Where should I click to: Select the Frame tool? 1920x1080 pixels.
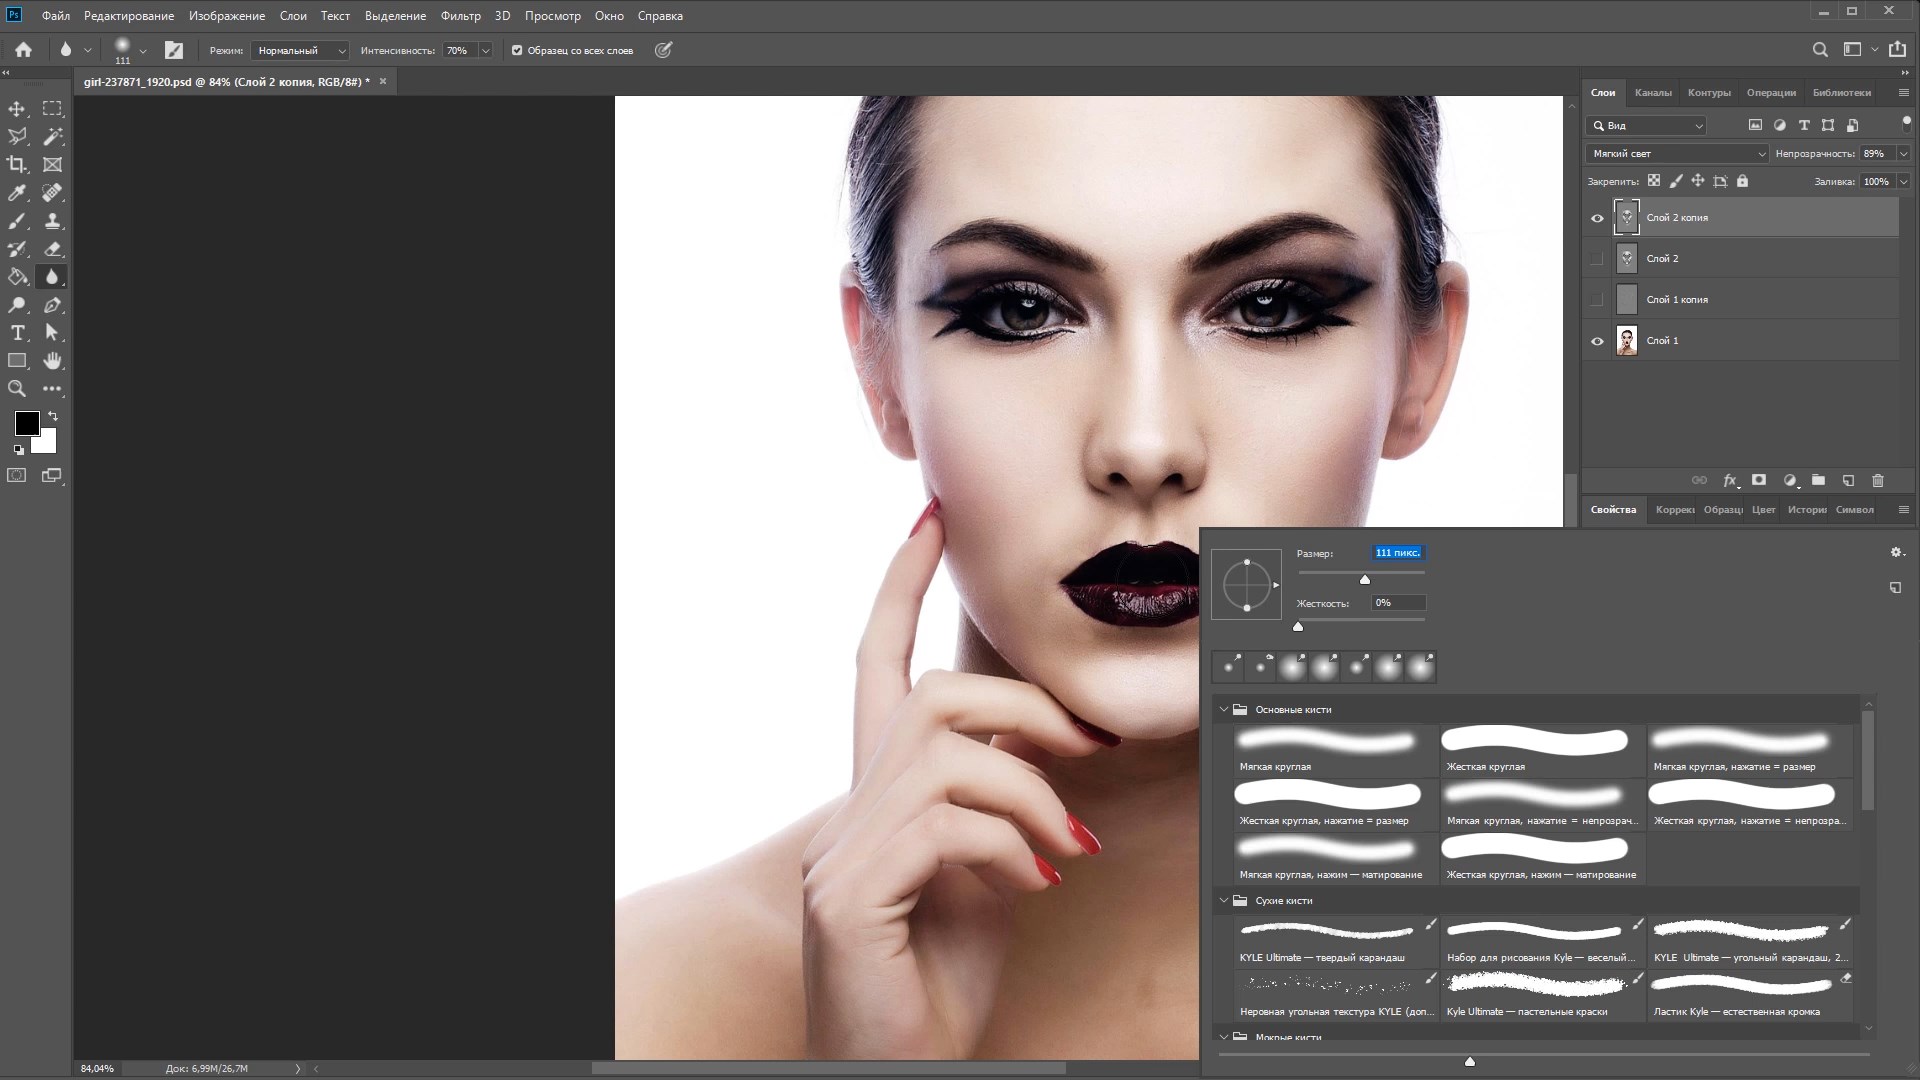pos(52,164)
